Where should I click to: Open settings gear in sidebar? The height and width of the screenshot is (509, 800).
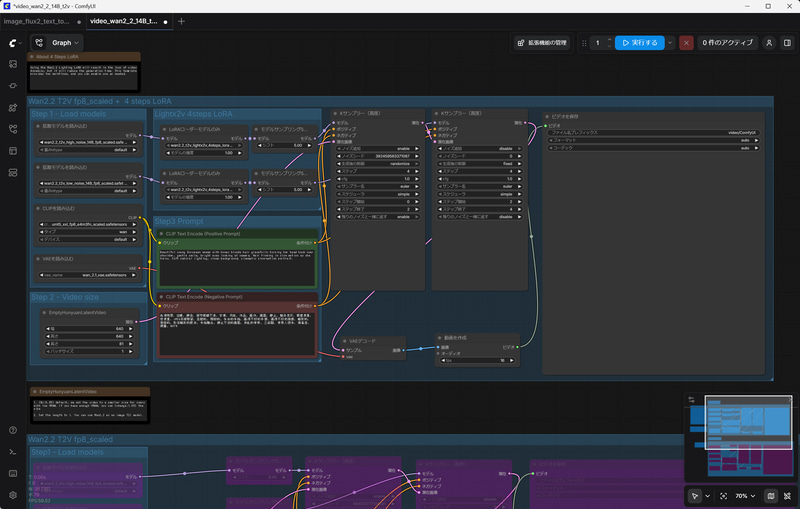coord(13,495)
